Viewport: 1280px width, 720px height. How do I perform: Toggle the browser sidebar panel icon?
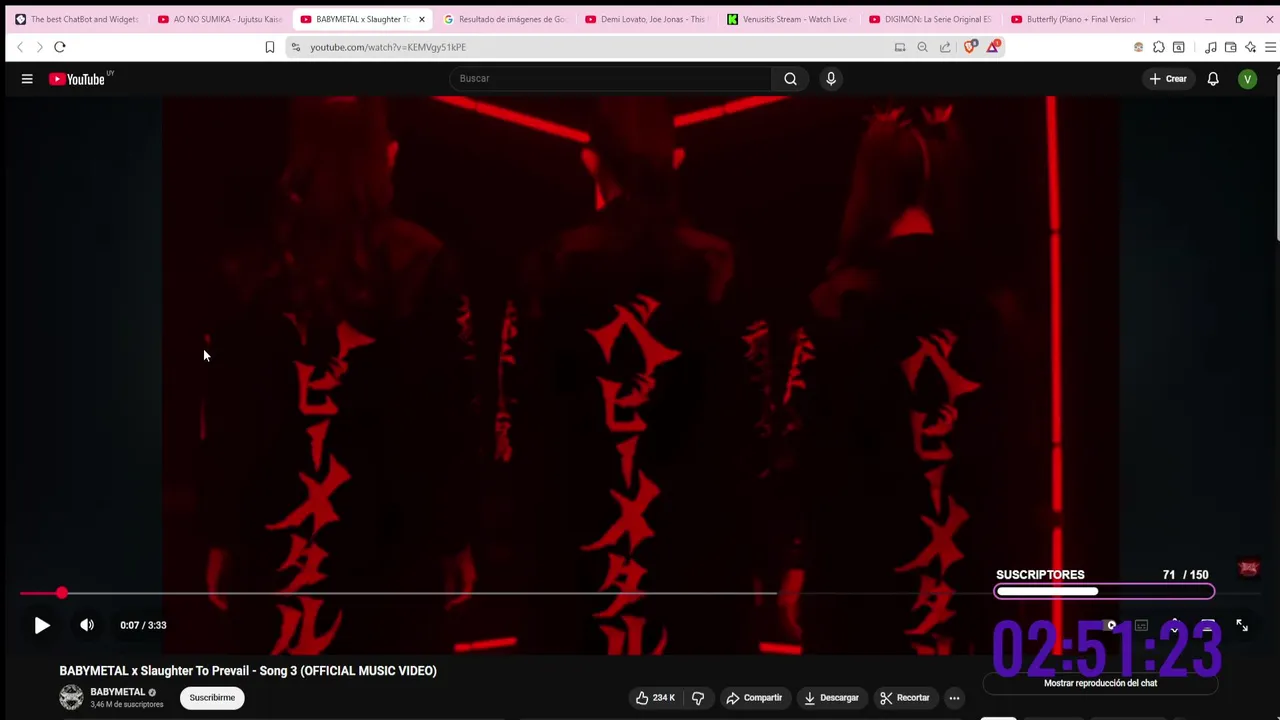click(x=1179, y=47)
